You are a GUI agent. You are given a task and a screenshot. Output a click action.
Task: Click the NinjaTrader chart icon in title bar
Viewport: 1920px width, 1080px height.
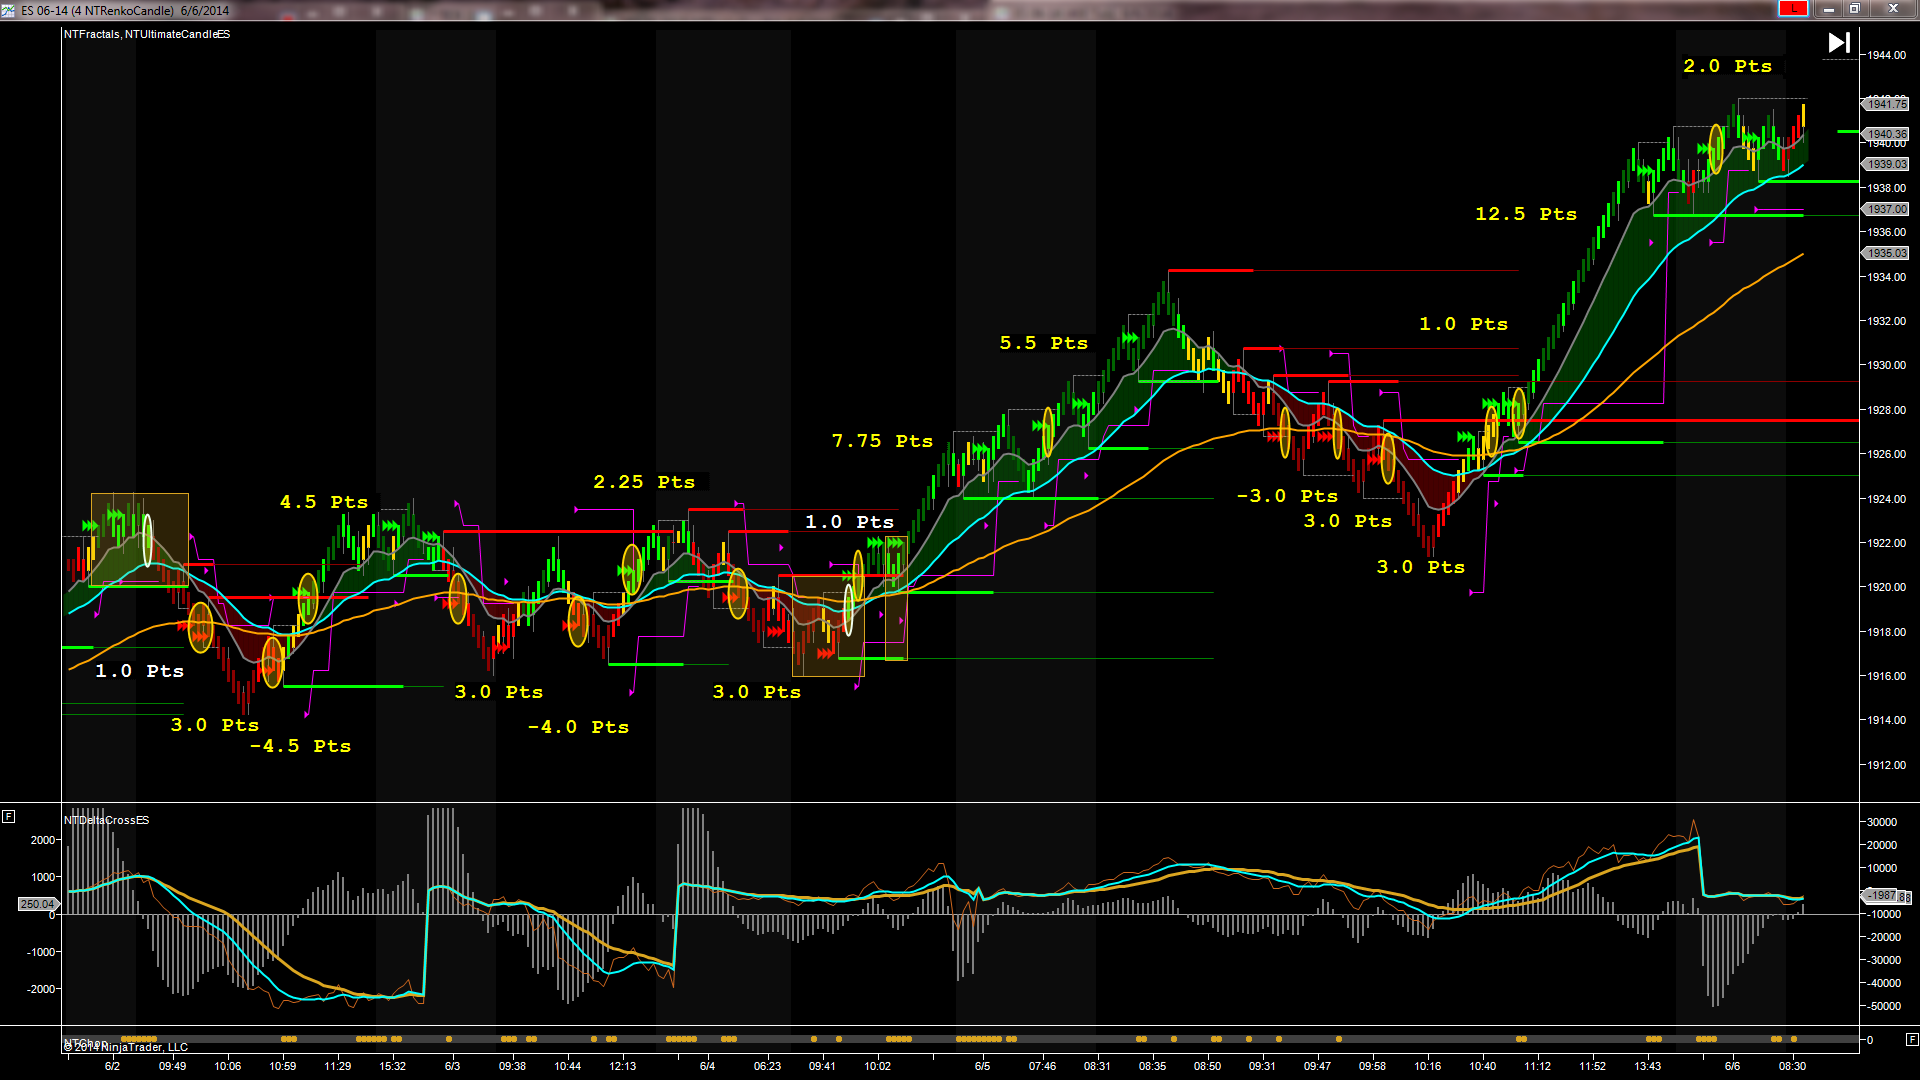pos(9,10)
